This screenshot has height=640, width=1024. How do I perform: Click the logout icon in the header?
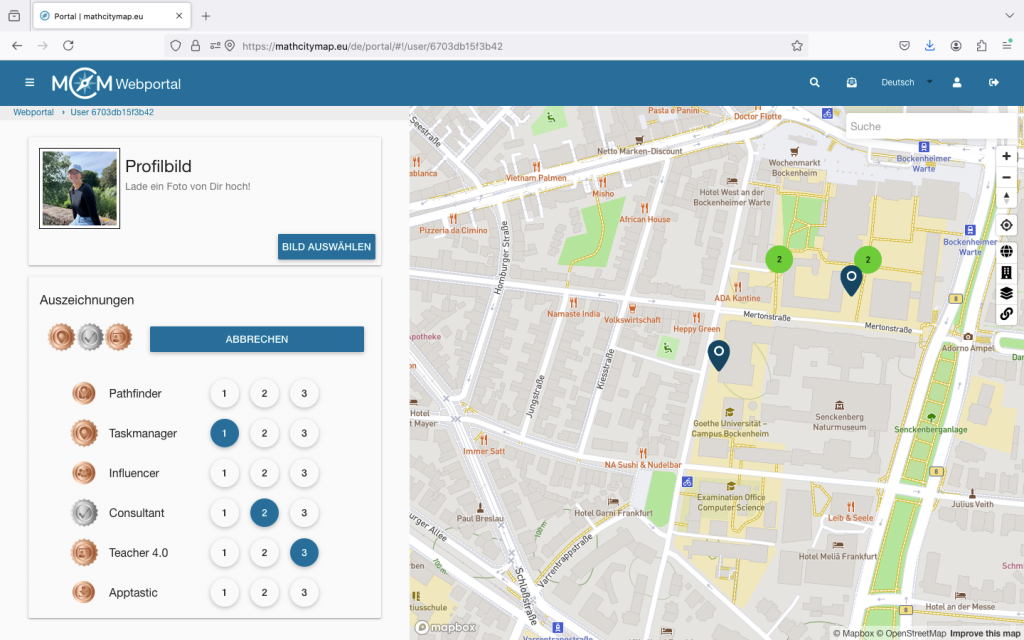coord(994,83)
